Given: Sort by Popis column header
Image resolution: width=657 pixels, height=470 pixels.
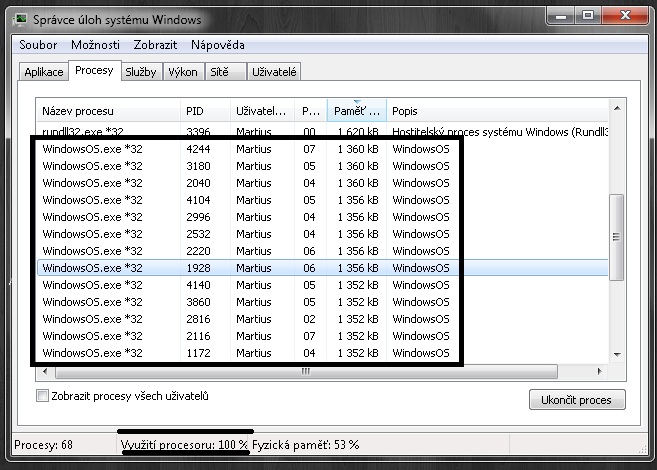Looking at the screenshot, I should tap(497, 111).
